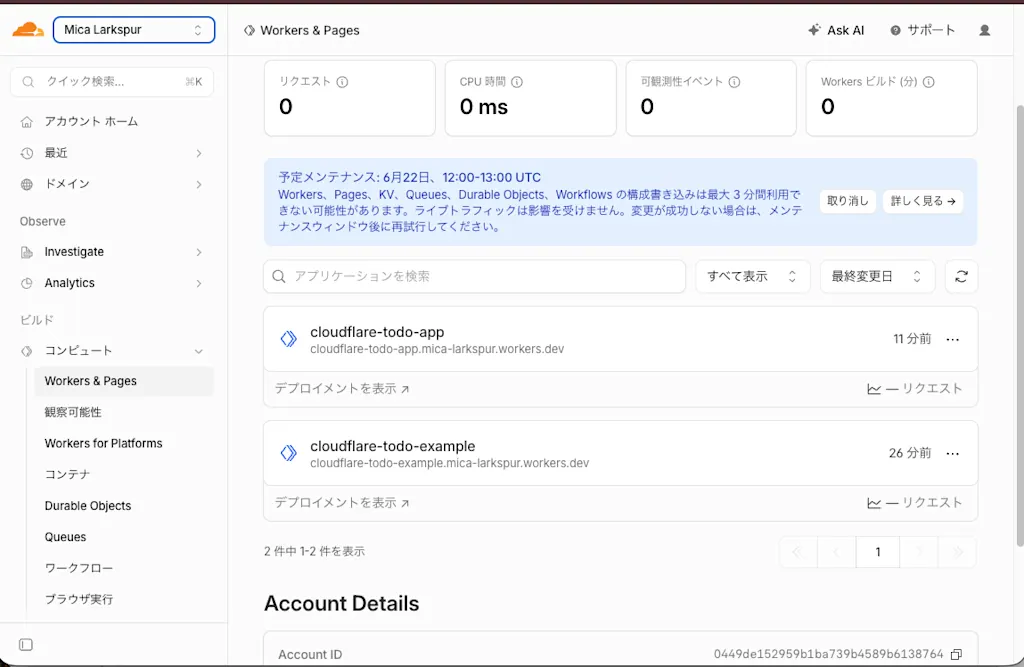The height and width of the screenshot is (667, 1024).
Task: Click info icon next to リクエスト
Action: pos(342,82)
